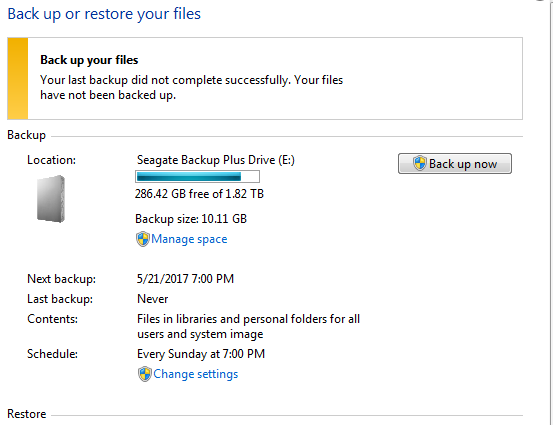
Task: Click the Last backup value Never
Action: click(152, 299)
